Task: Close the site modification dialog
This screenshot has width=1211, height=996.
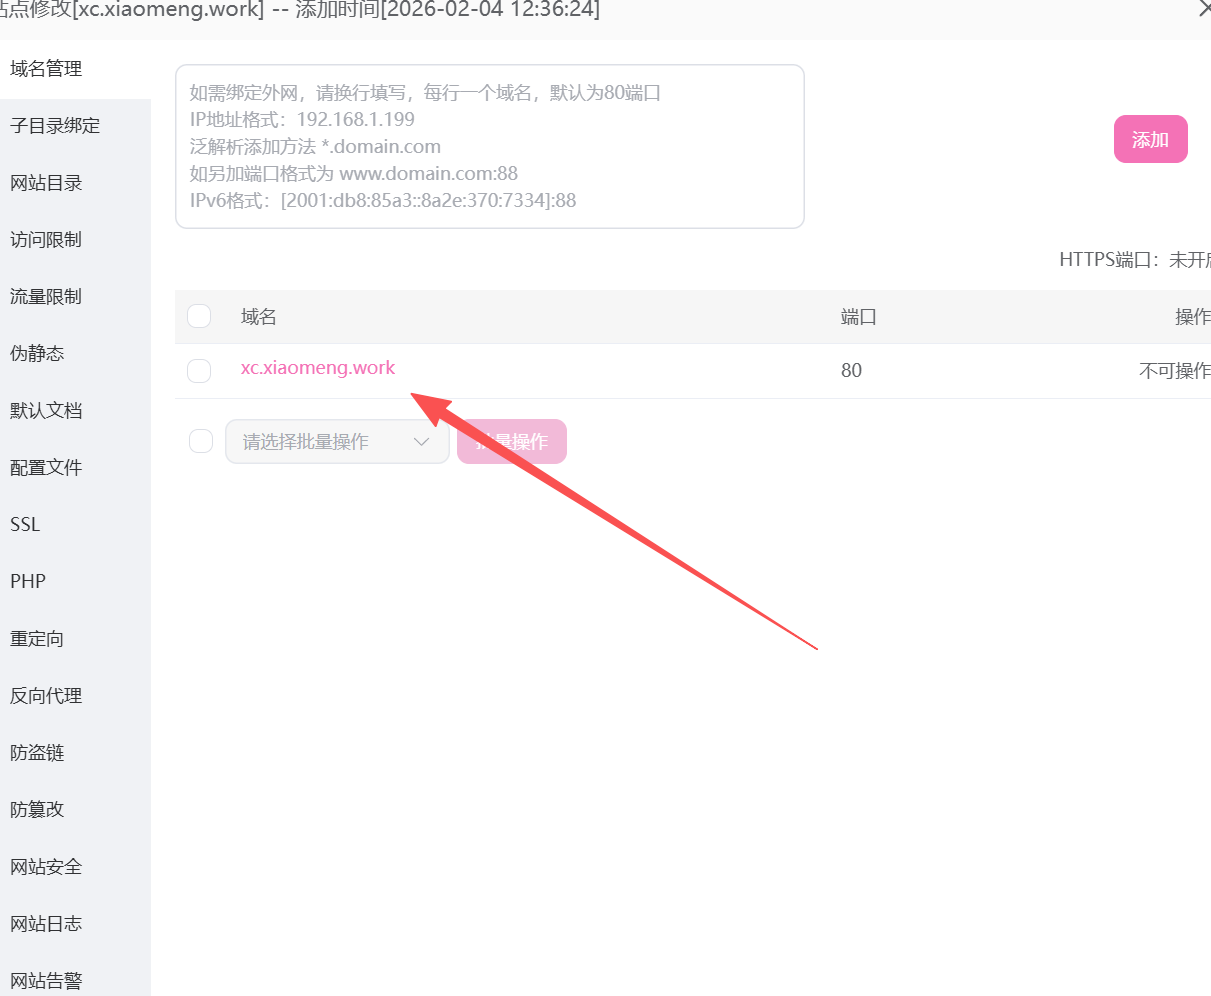Action: tap(1204, 9)
